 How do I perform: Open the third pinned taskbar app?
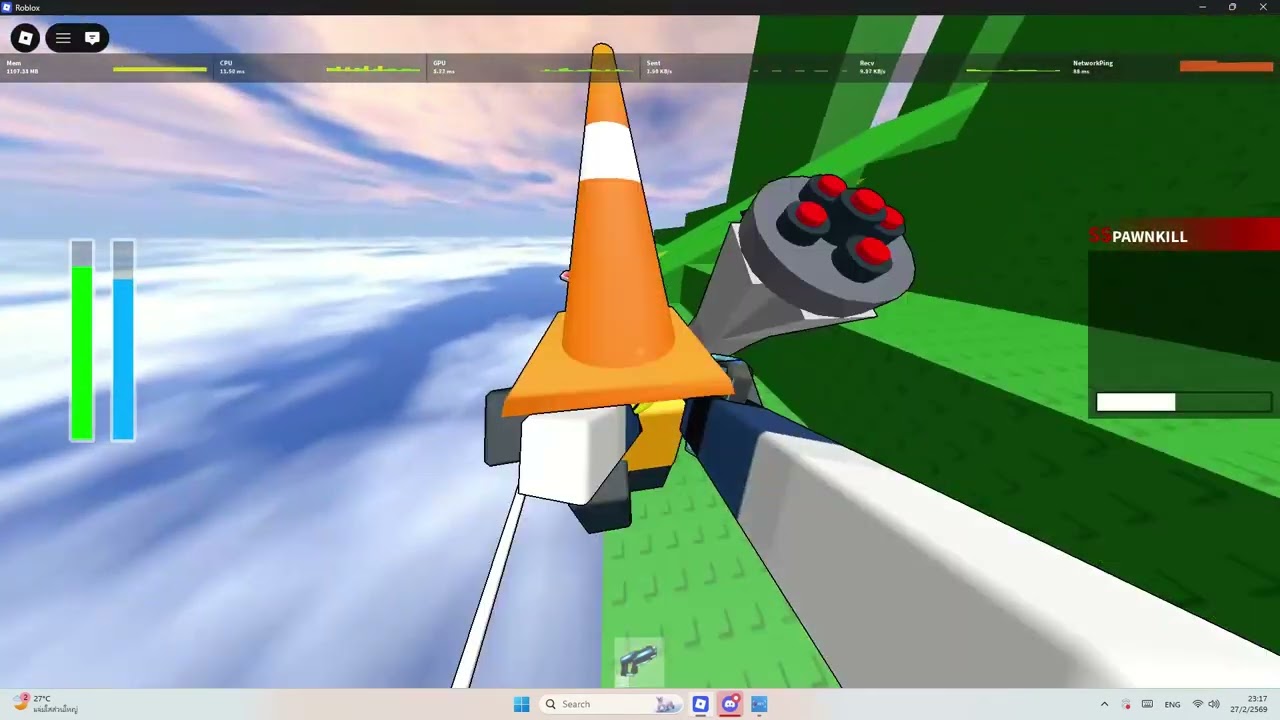759,704
